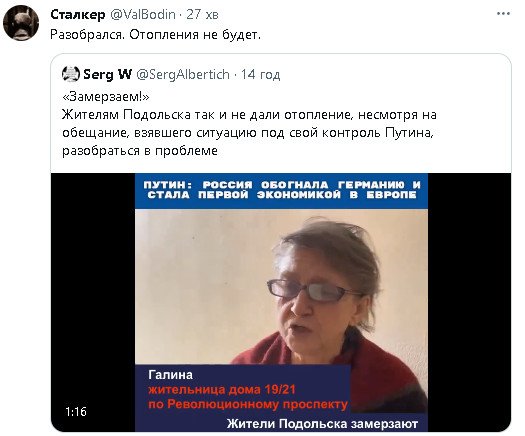Play the Podolsk video thumbnail
525x436 pixels.
point(281,302)
